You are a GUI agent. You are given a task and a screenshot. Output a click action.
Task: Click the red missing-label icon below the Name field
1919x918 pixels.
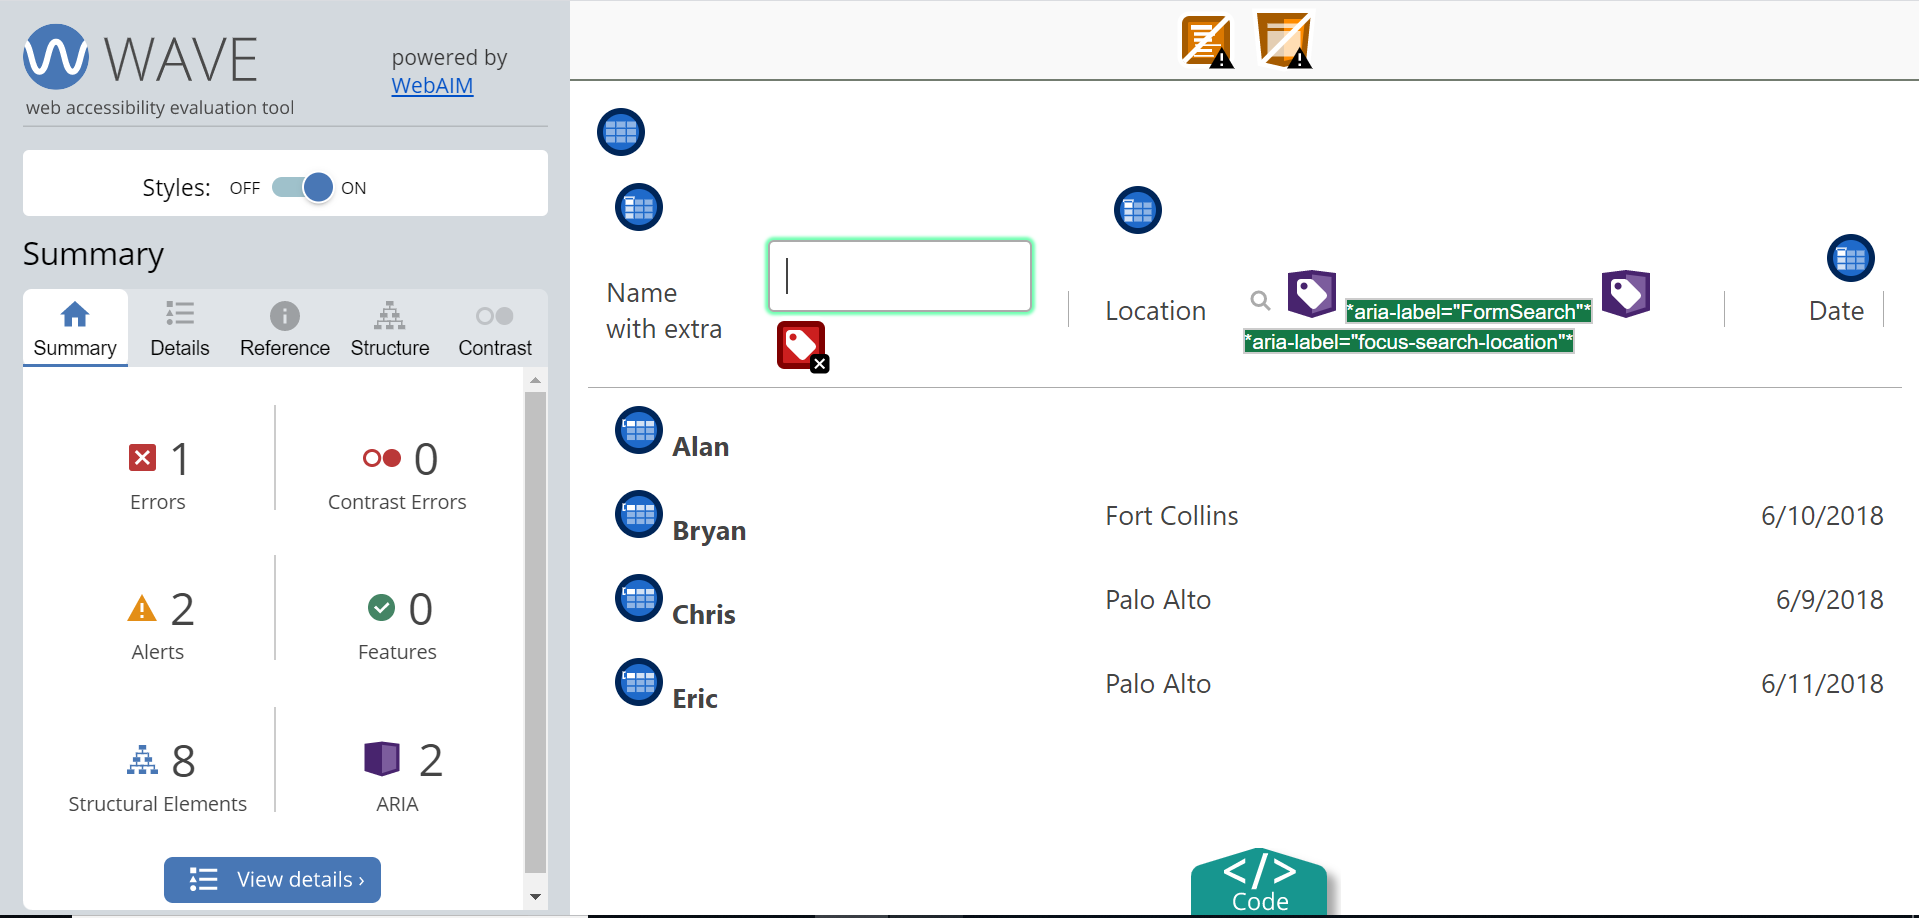[801, 345]
